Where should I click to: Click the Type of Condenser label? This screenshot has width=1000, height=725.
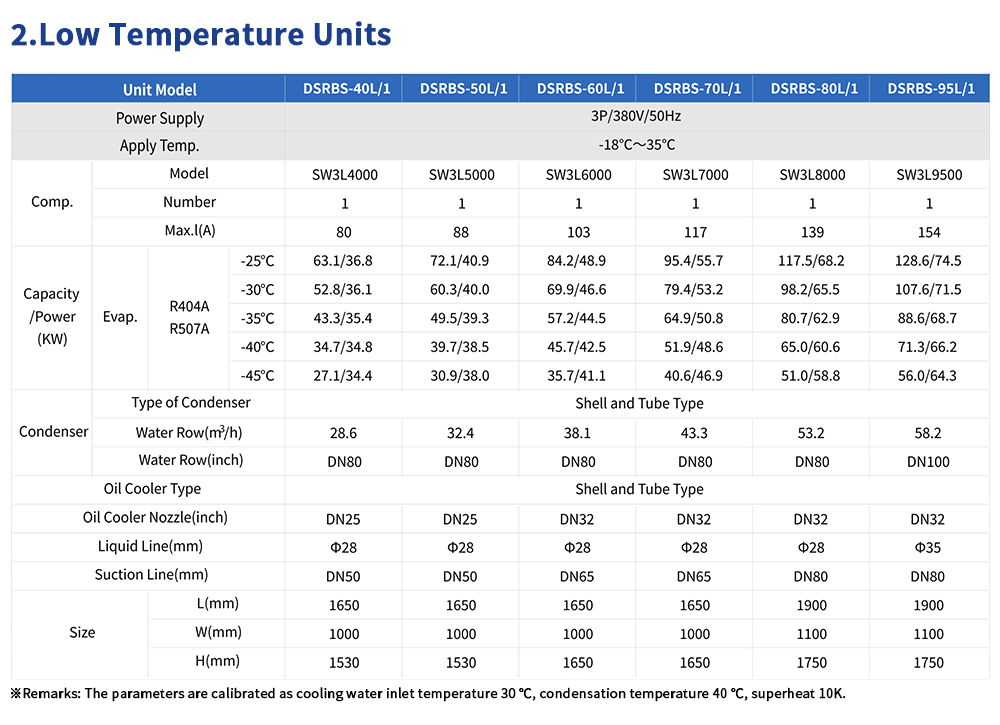pos(191,403)
